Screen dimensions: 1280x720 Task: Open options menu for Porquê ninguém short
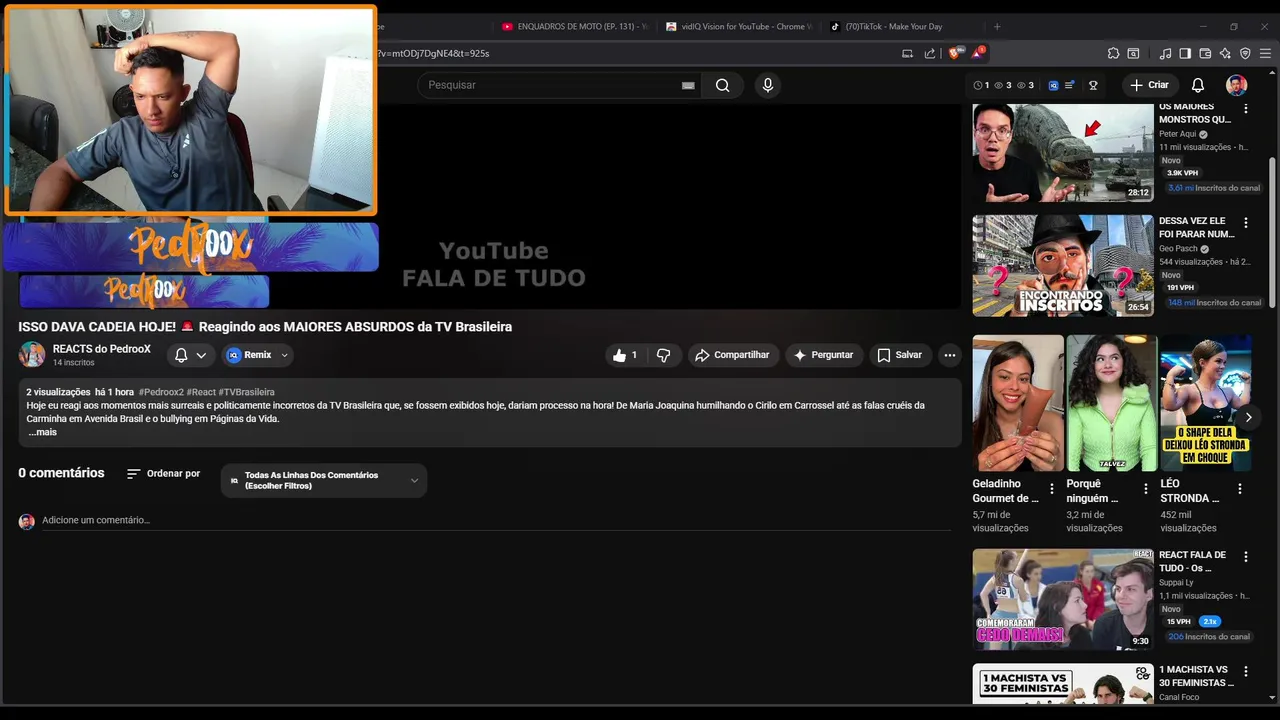pos(1146,489)
